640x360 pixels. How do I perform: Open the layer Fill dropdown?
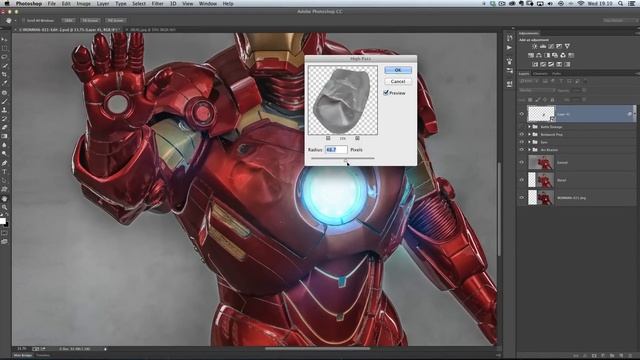[x=584, y=99]
